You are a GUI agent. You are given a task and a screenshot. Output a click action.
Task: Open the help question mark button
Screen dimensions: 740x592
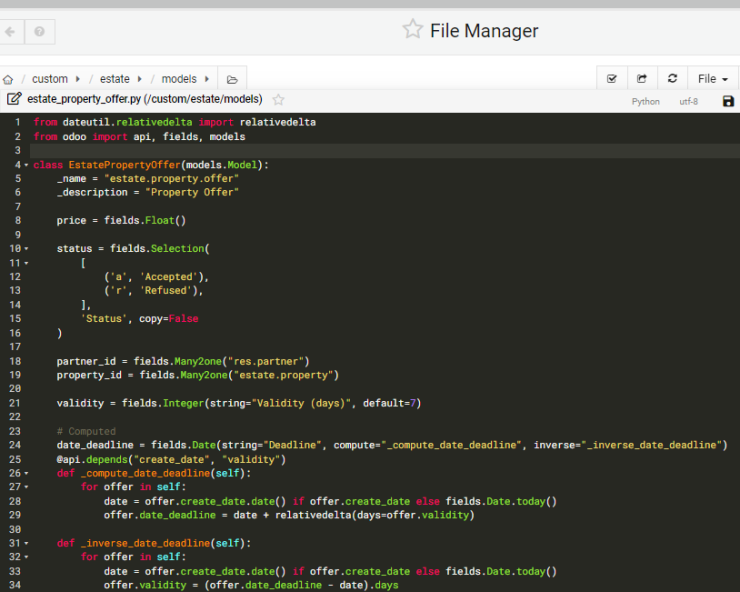40,32
